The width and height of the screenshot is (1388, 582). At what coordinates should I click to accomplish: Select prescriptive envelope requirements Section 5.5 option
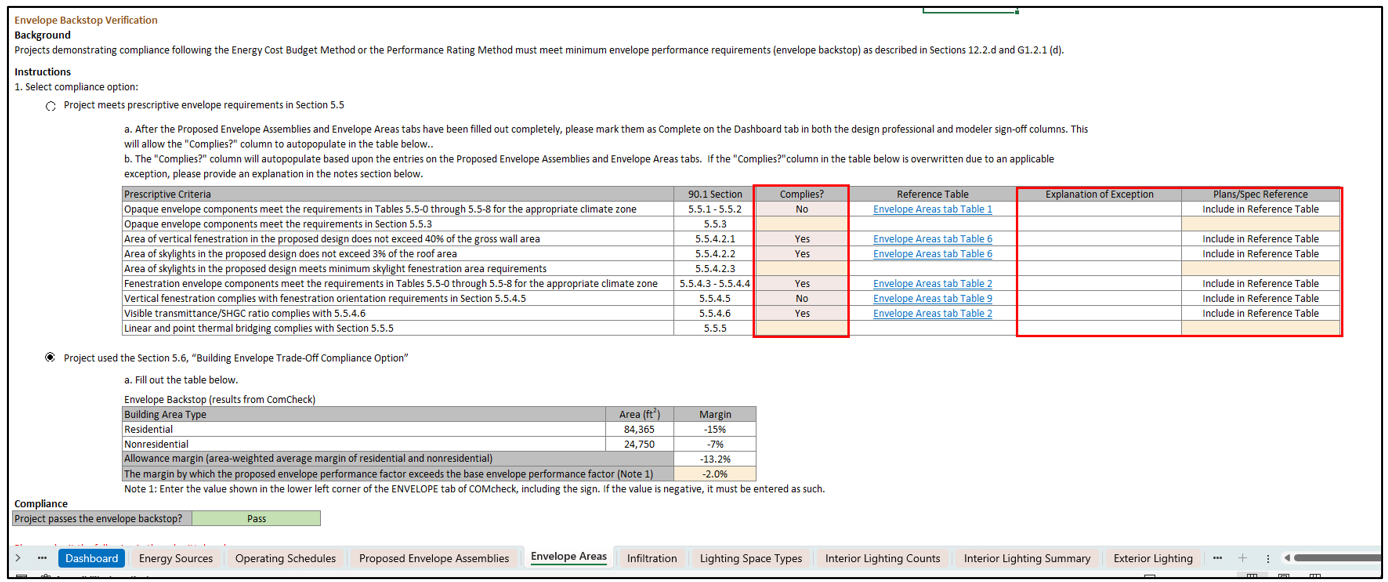pos(51,106)
